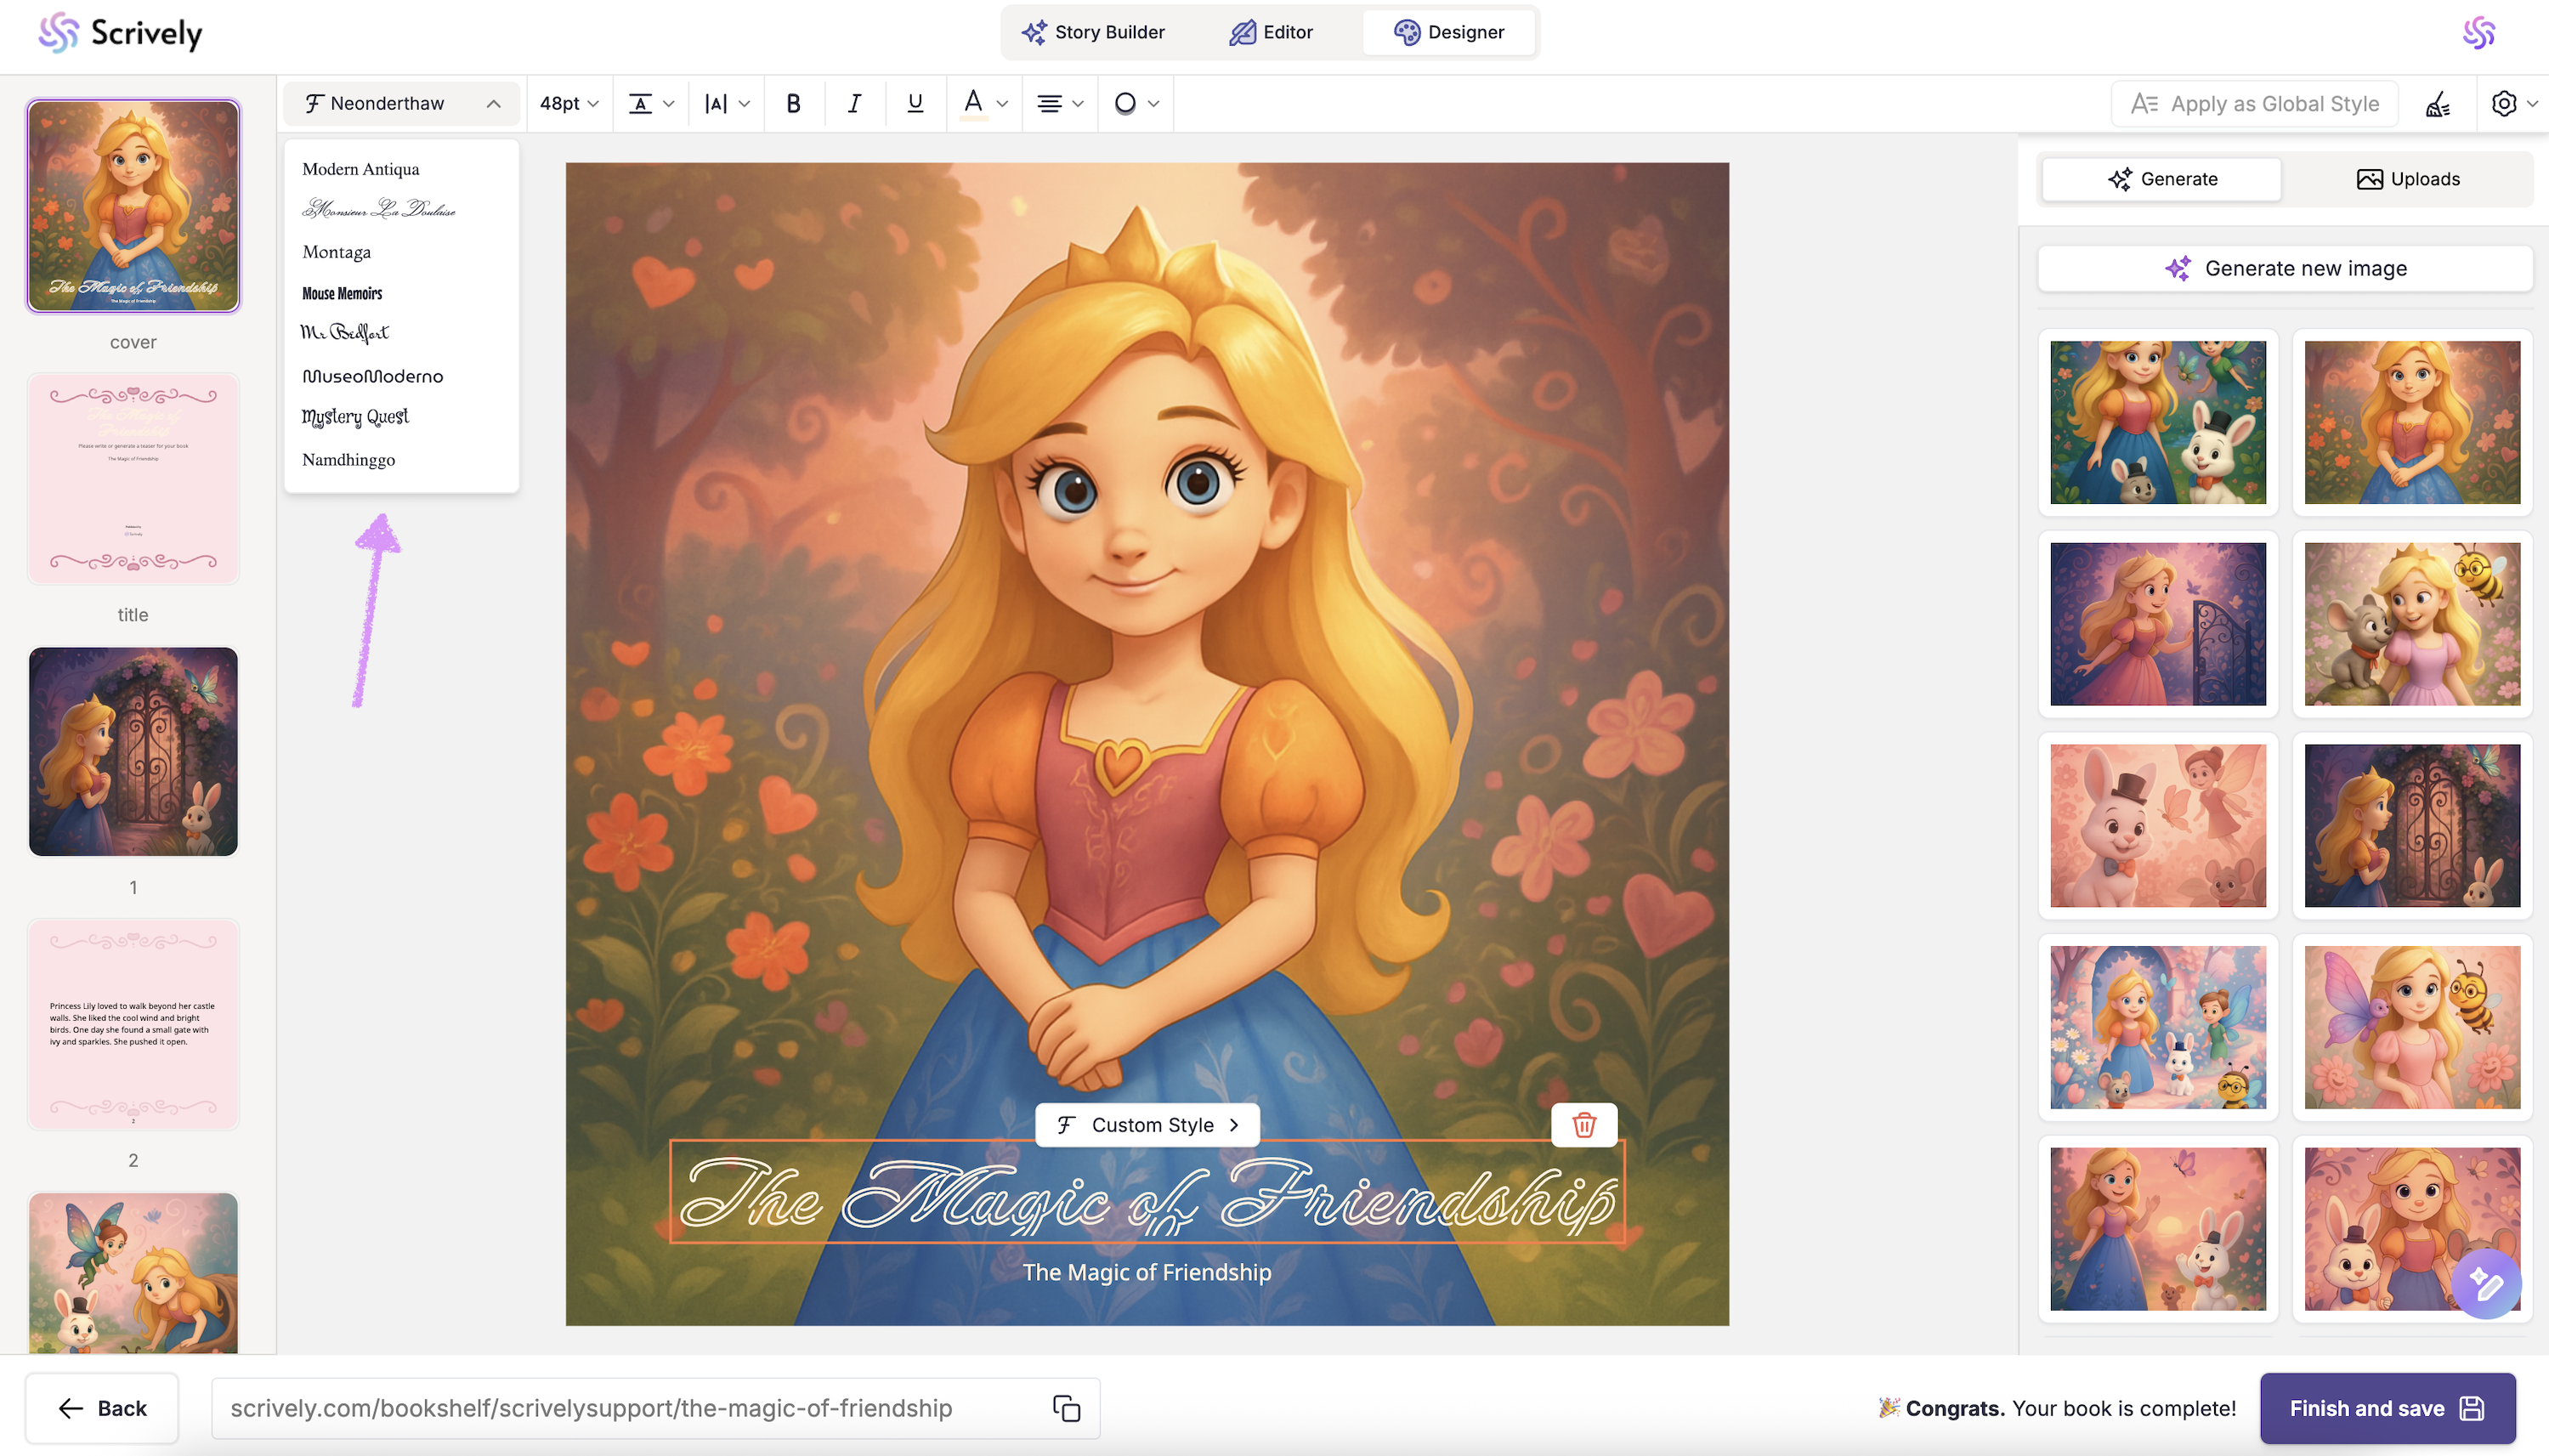Viewport: 2549px width, 1456px height.
Task: Copy the book URL with copy icon
Action: coord(1066,1408)
